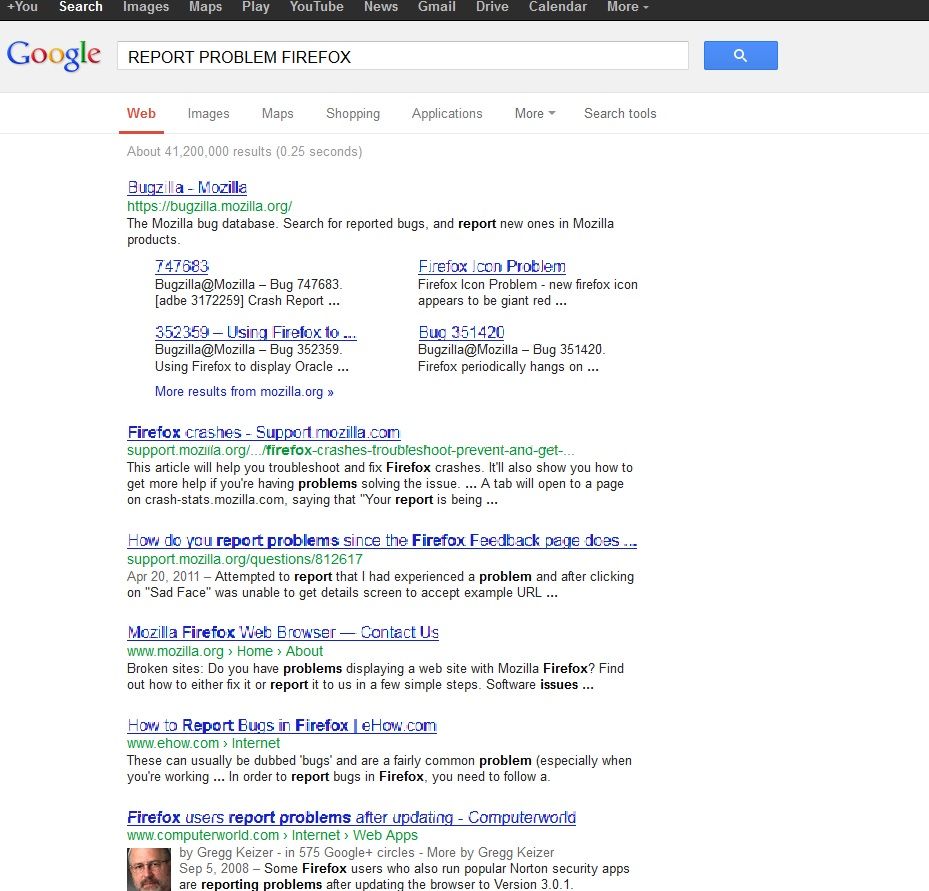This screenshot has width=929, height=891.
Task: Switch to the Shopping results tab
Action: pyautogui.click(x=353, y=113)
